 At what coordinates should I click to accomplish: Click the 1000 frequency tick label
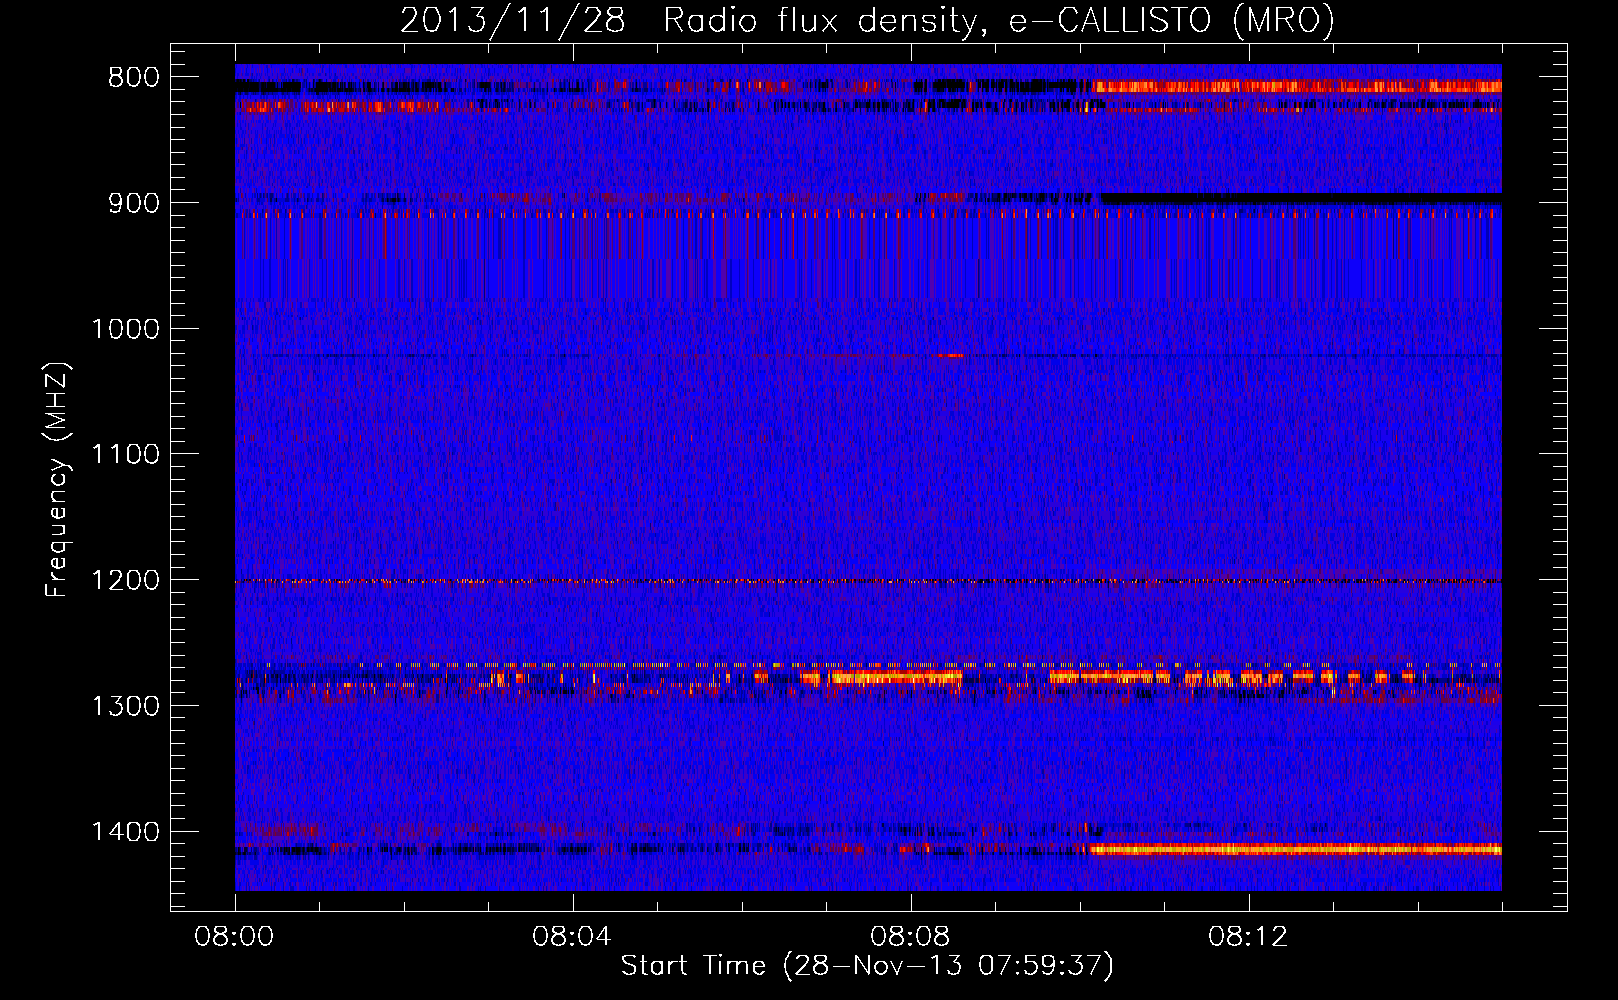coord(125,329)
